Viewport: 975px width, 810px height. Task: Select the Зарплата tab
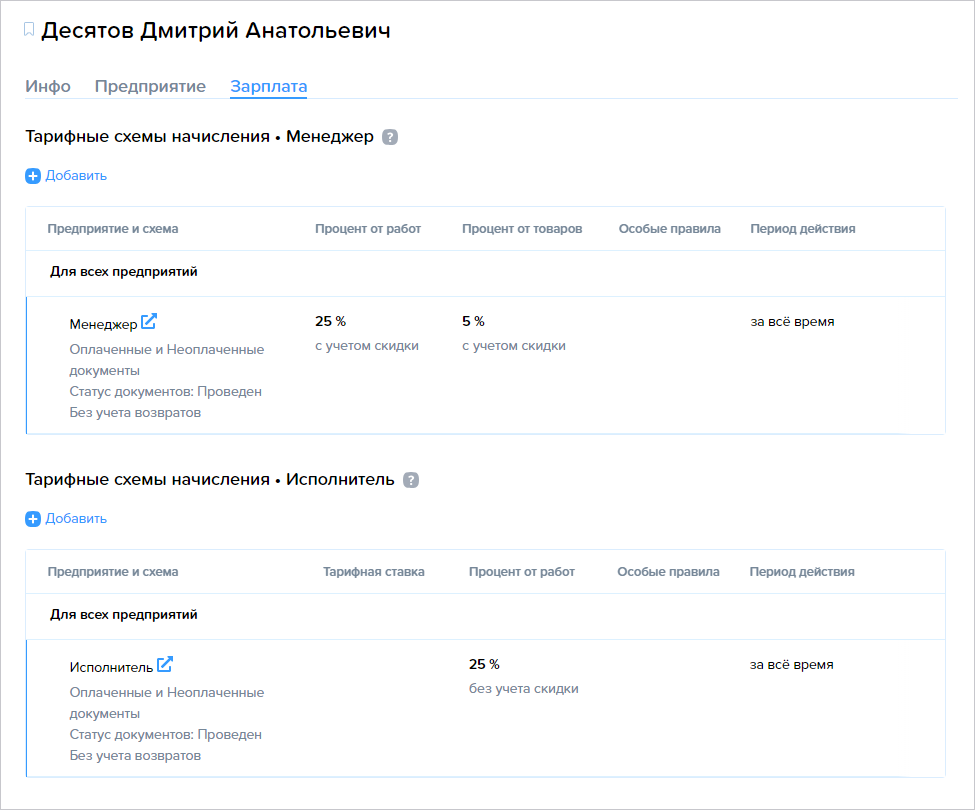point(269,86)
